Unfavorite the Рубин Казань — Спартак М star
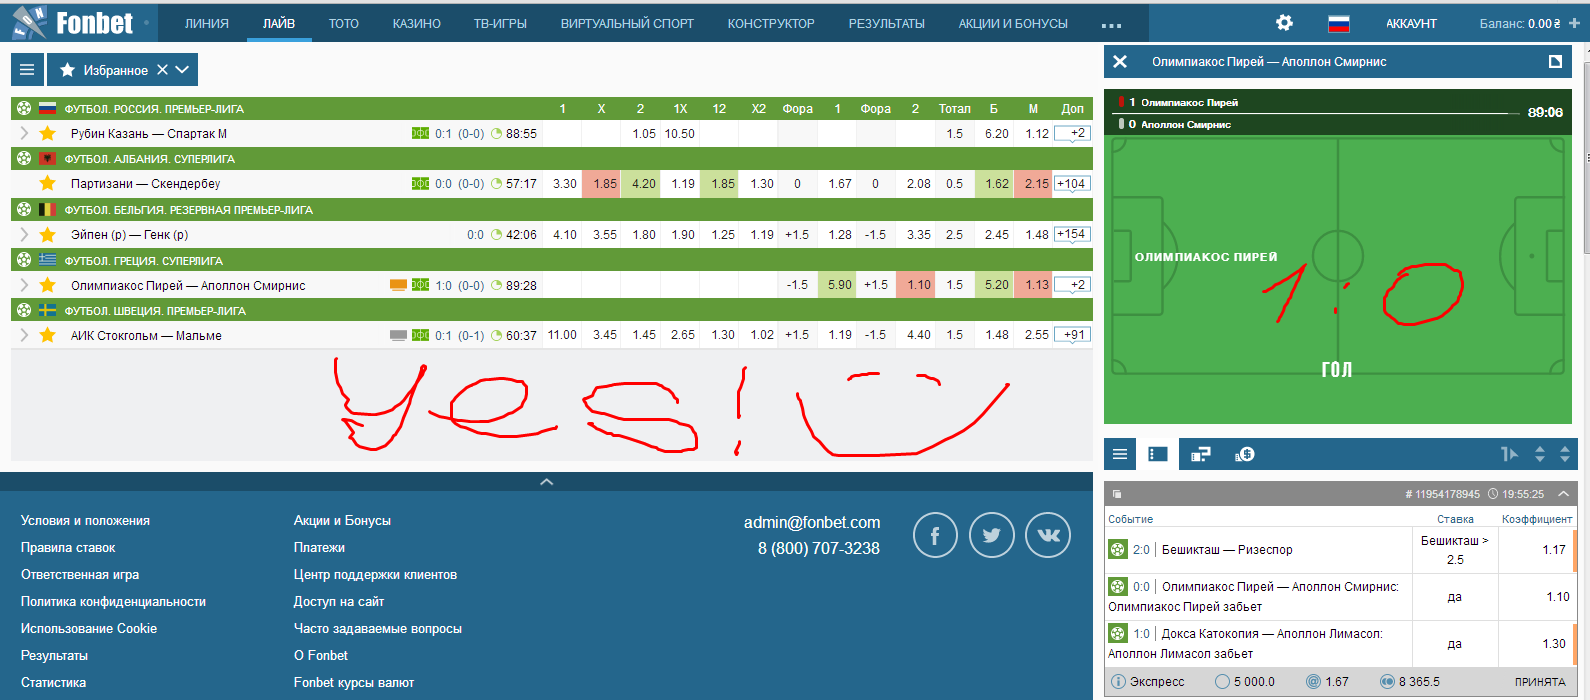The height and width of the screenshot is (700, 1590). (x=47, y=133)
